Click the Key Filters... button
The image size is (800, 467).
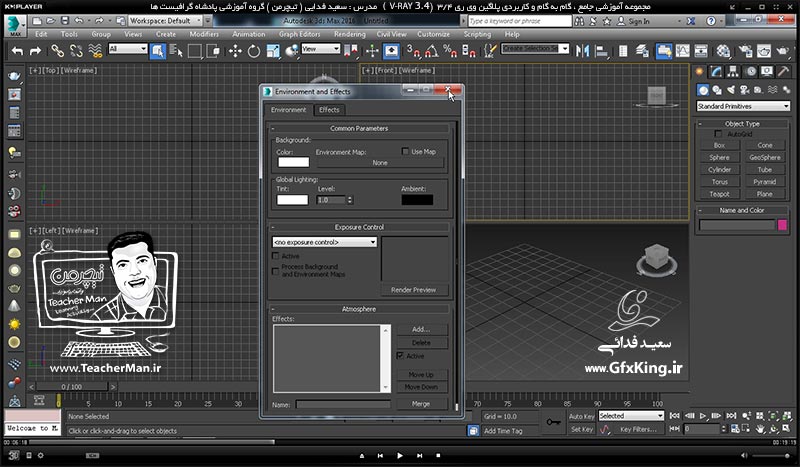click(x=638, y=429)
